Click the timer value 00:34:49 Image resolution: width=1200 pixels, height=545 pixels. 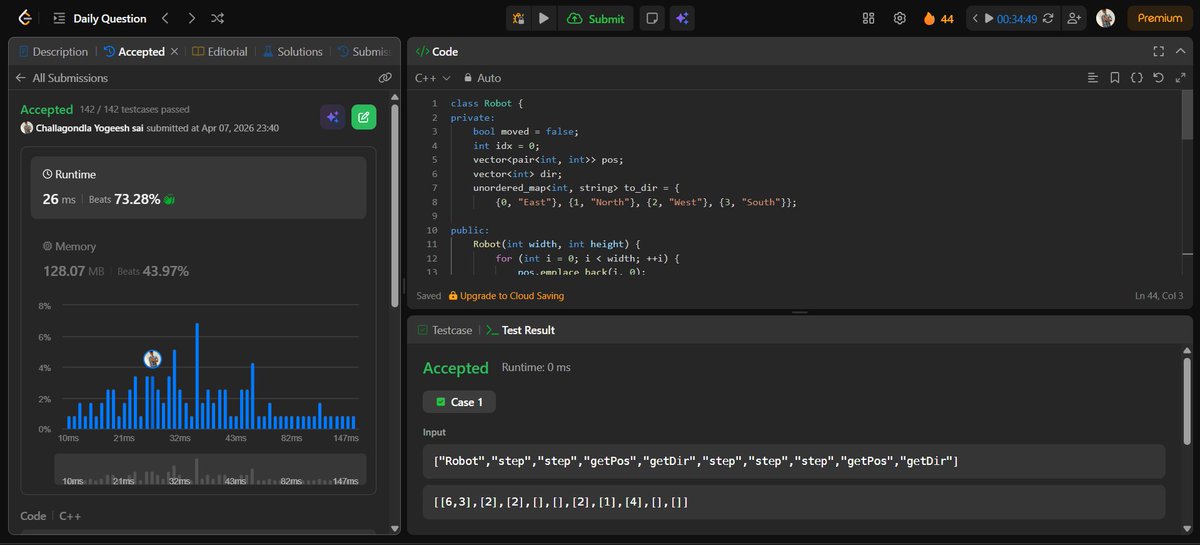click(1016, 18)
